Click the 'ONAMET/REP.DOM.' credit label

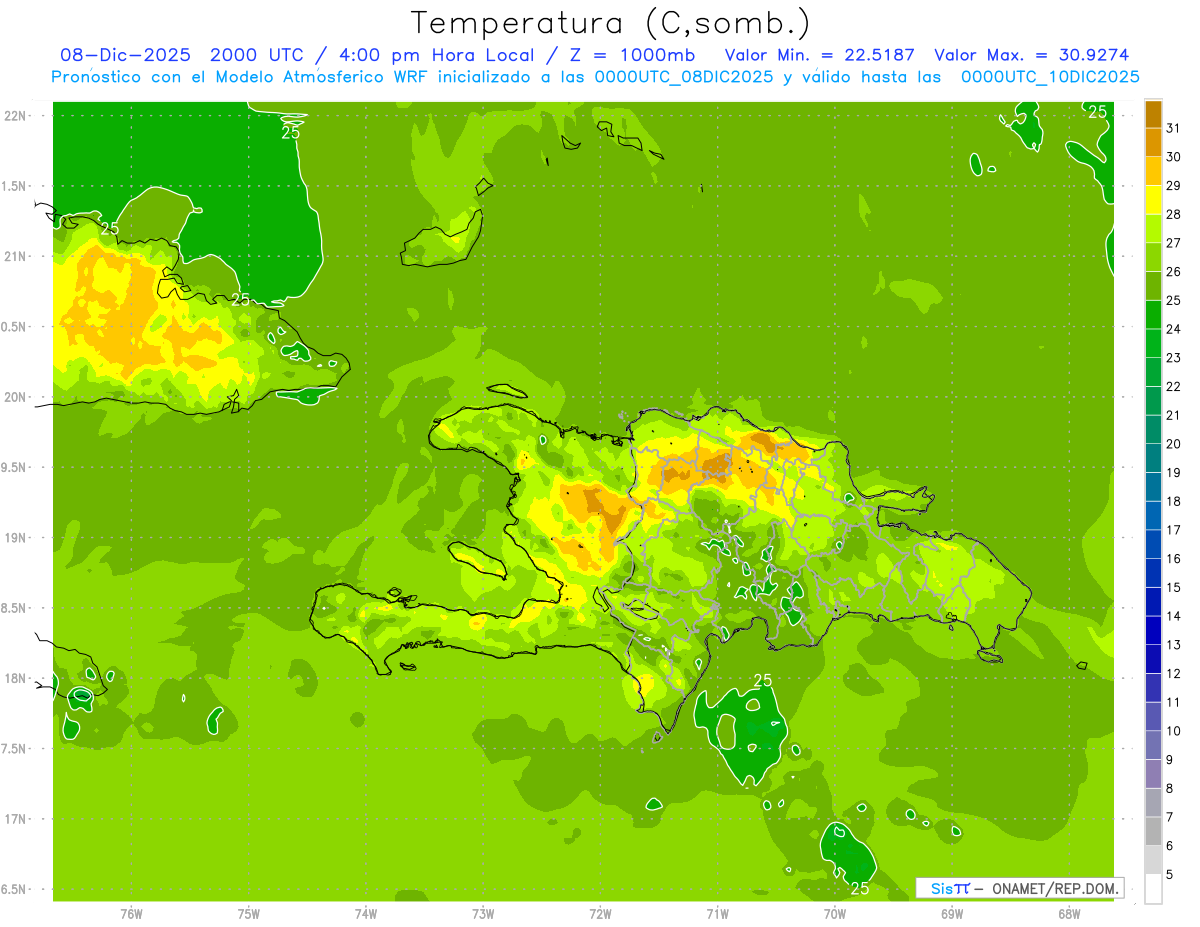click(x=1054, y=888)
